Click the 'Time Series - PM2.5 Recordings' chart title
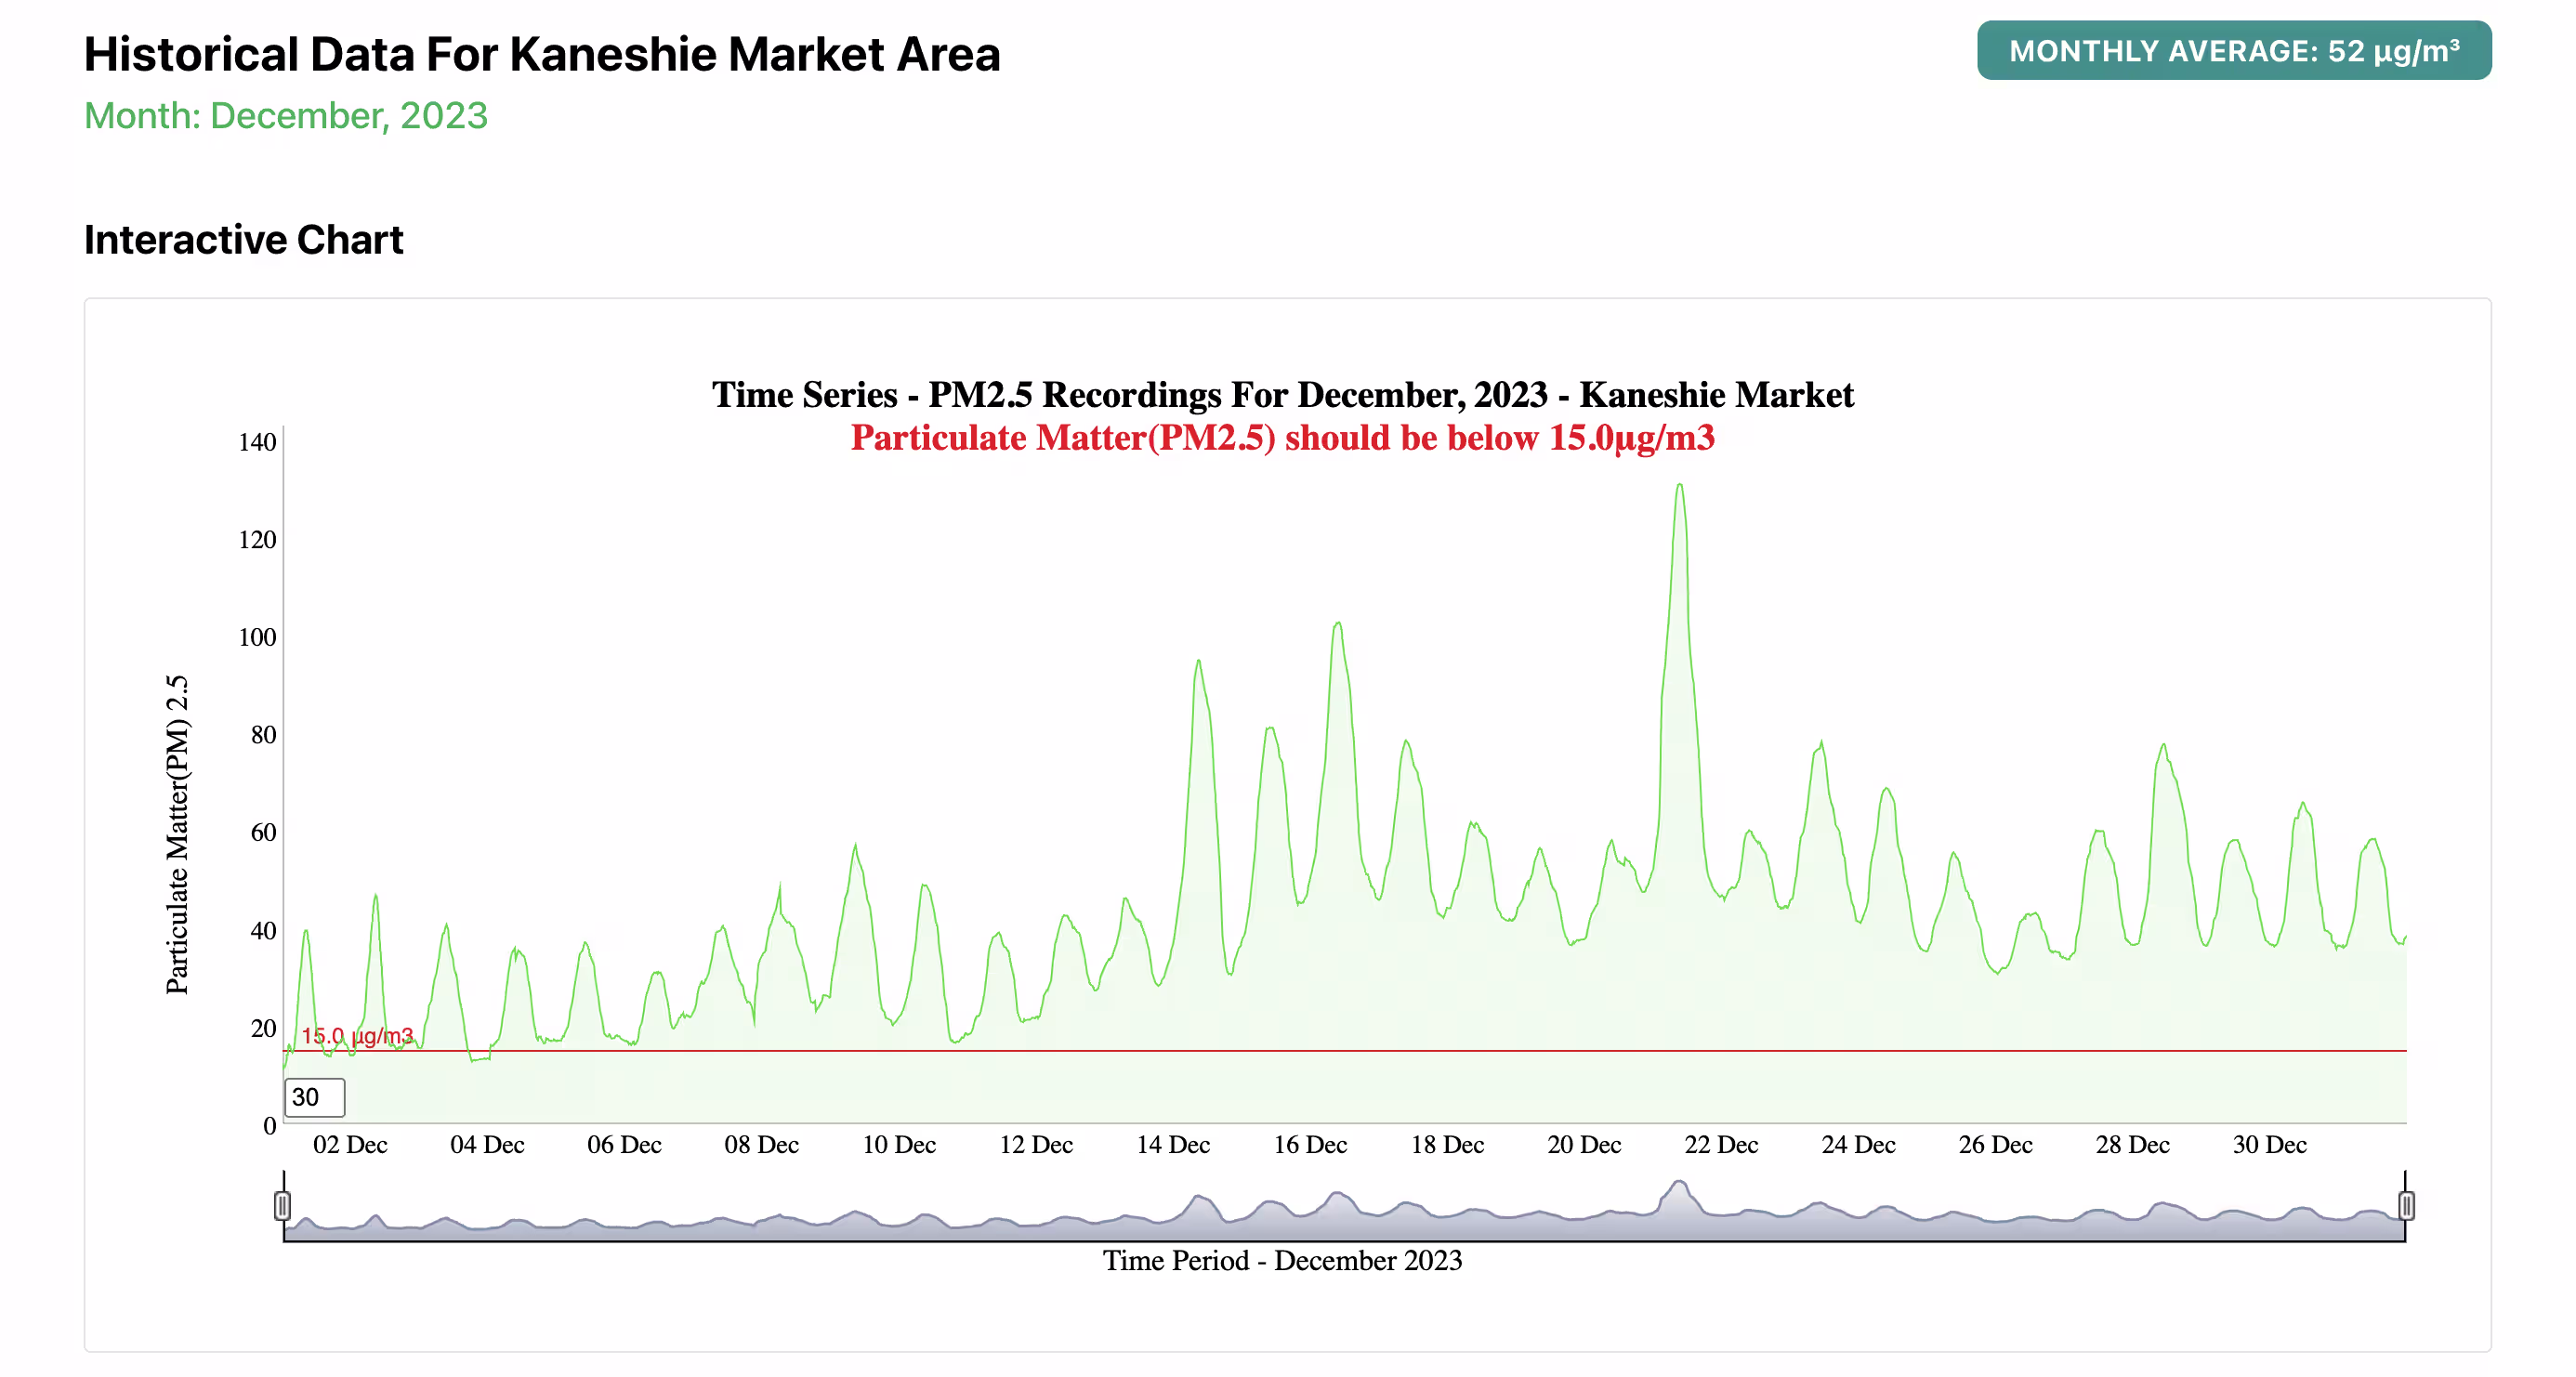The height and width of the screenshot is (1377, 2576). pos(1282,395)
